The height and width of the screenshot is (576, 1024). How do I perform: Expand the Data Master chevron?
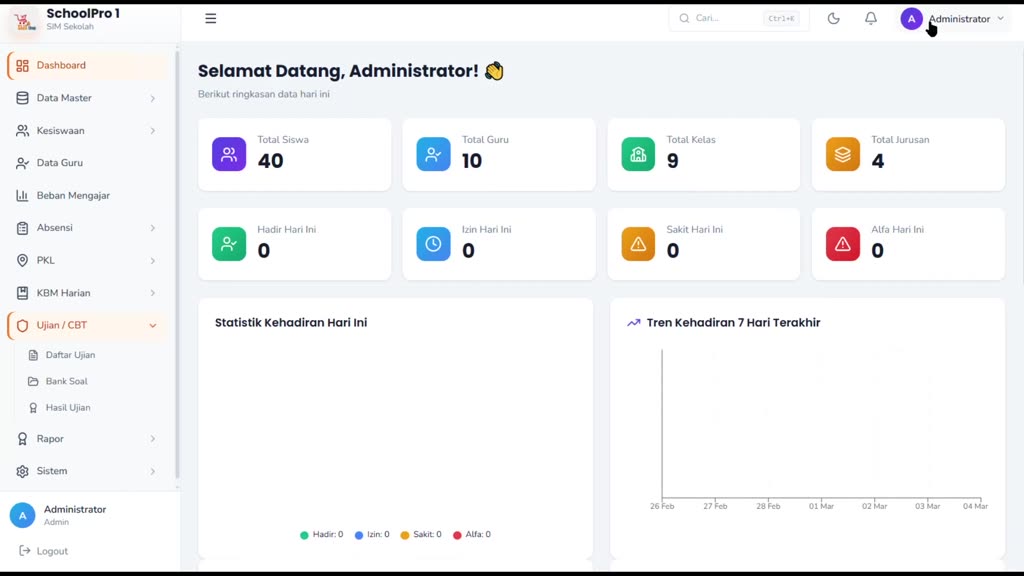[152, 98]
